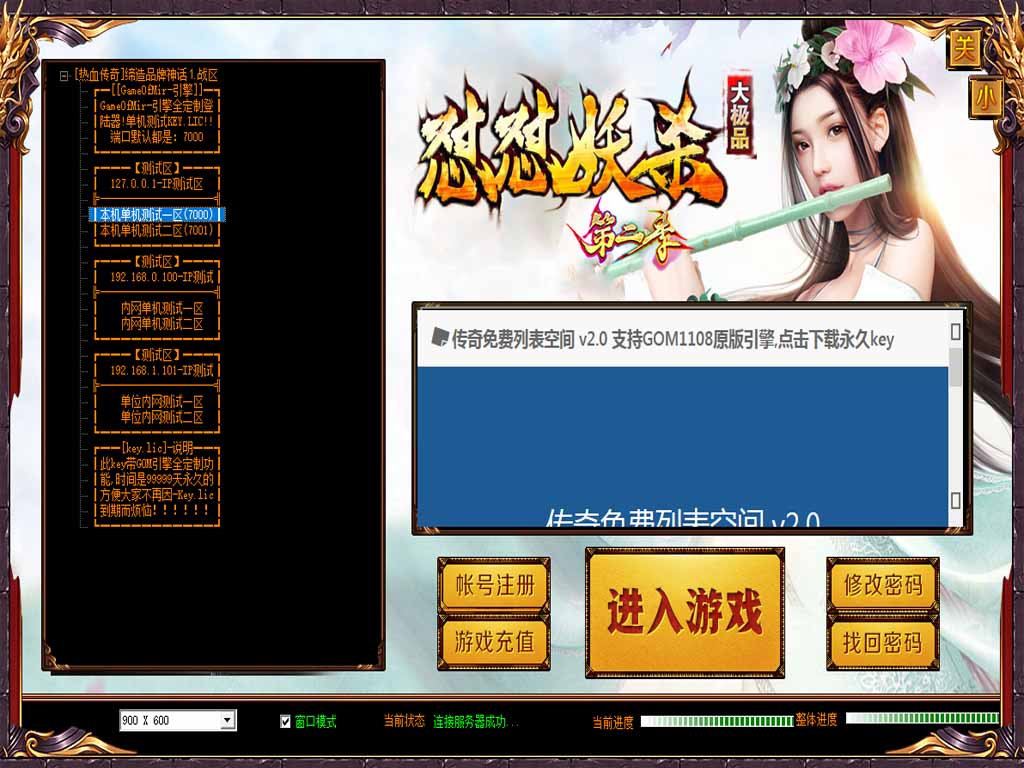Toggle the 窗口模式 windowed mode checkbox
The height and width of the screenshot is (768, 1024).
click(x=285, y=722)
